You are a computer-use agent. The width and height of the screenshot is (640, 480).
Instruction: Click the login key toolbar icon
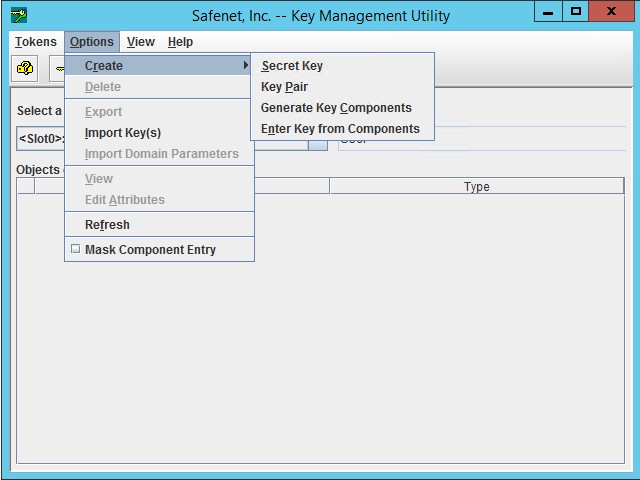point(25,69)
